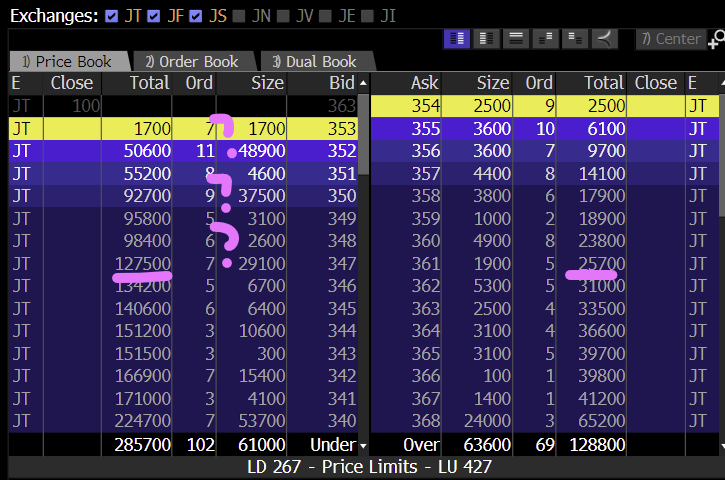Uncheck the JT exchange checkbox
Viewport: 725px width, 480px height.
(111, 16)
